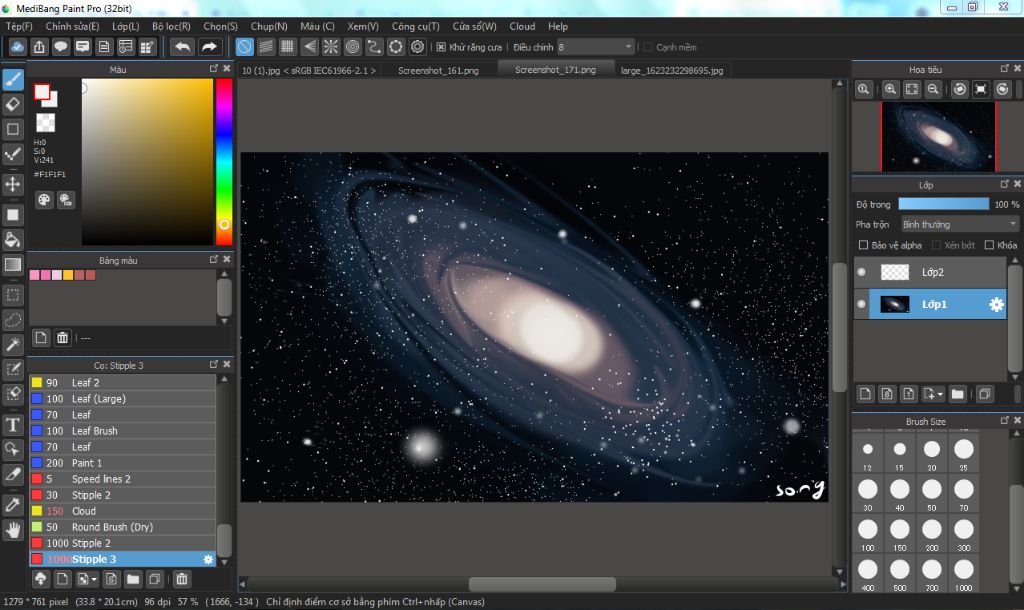Select the Hand tool

pyautogui.click(x=13, y=530)
